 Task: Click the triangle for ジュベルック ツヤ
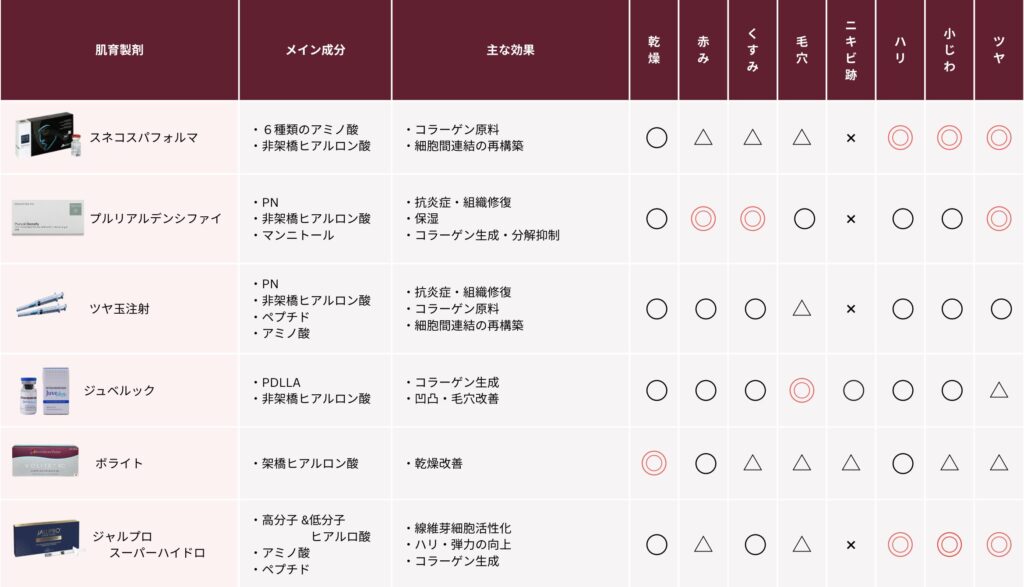pos(999,390)
